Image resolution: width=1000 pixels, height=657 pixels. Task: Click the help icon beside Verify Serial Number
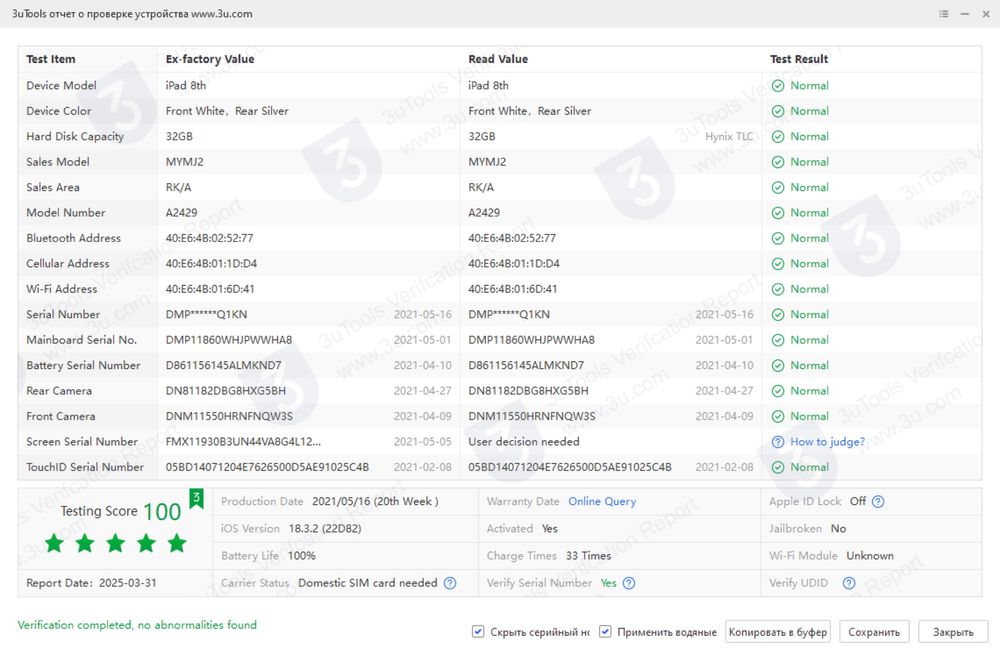click(x=629, y=583)
